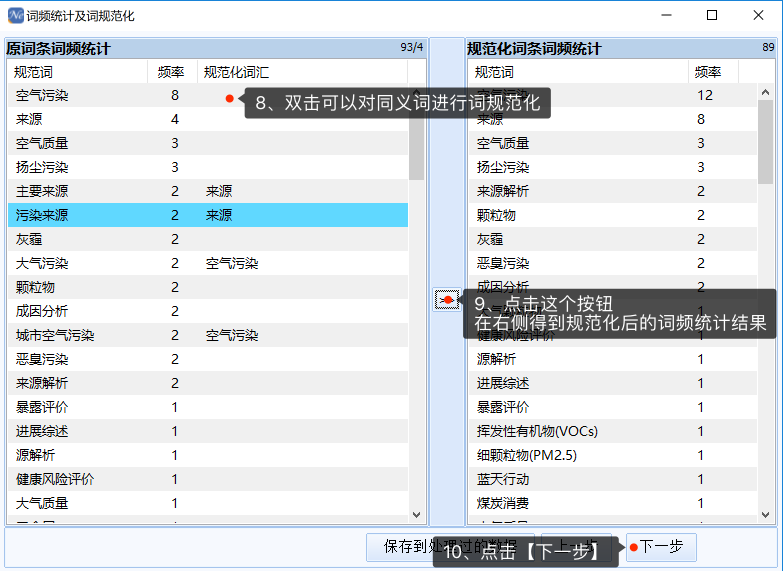Click the 规范词 column header in left table
This screenshot has height=571, width=783.
pos(77,72)
